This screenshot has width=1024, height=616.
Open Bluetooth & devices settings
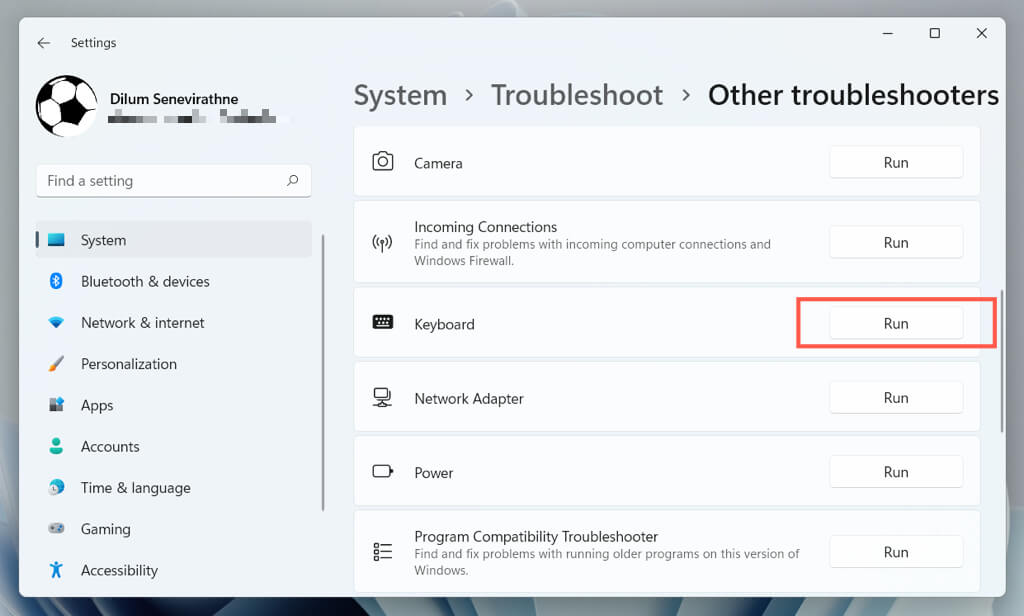coord(145,282)
